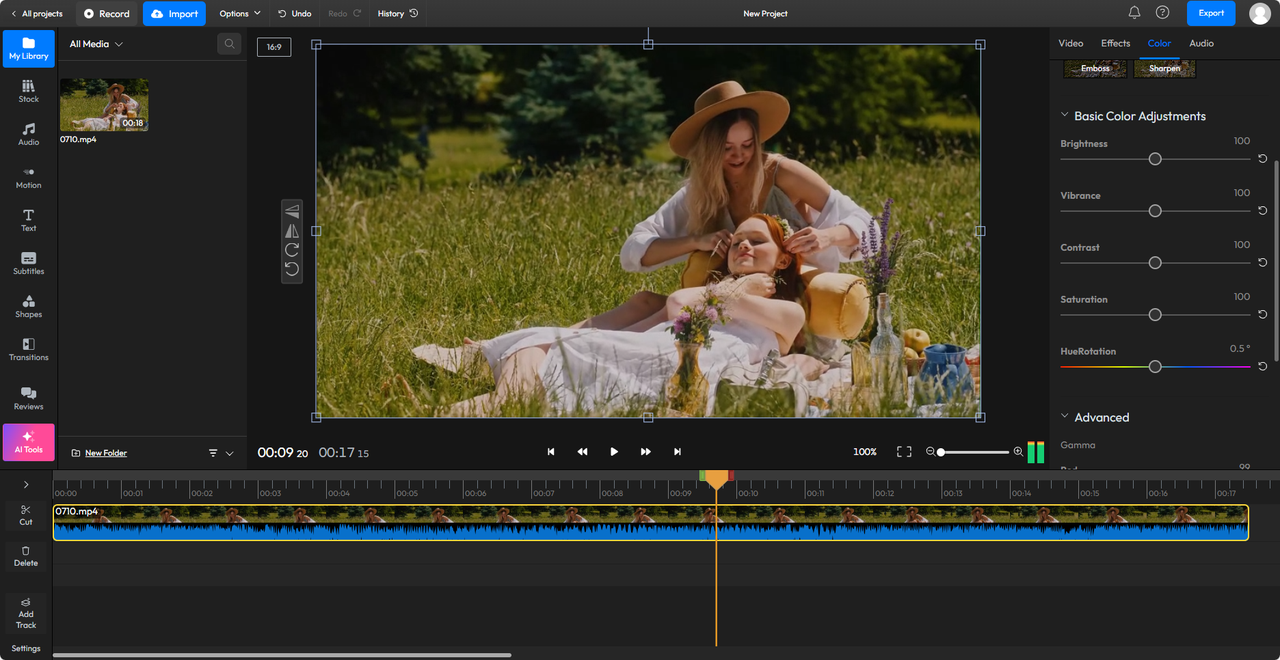Delete the selected clip with trash icon
The image size is (1280, 660).
click(x=26, y=556)
